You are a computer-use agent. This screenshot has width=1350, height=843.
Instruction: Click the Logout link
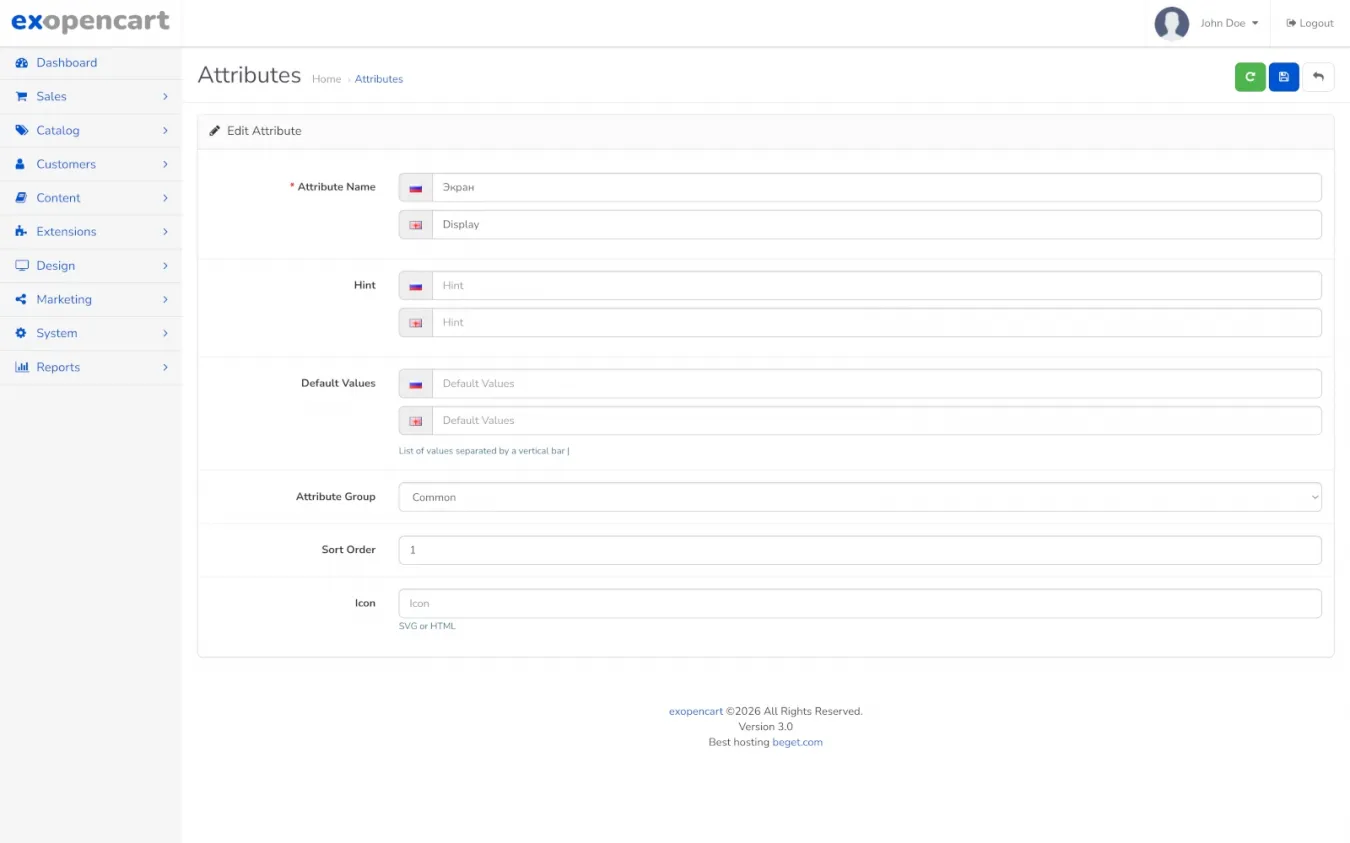(x=1310, y=23)
